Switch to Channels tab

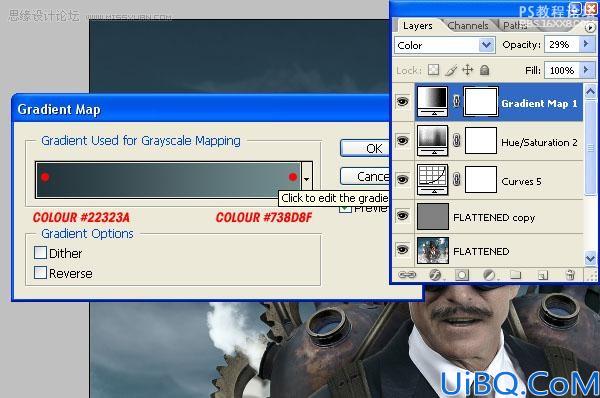click(468, 26)
